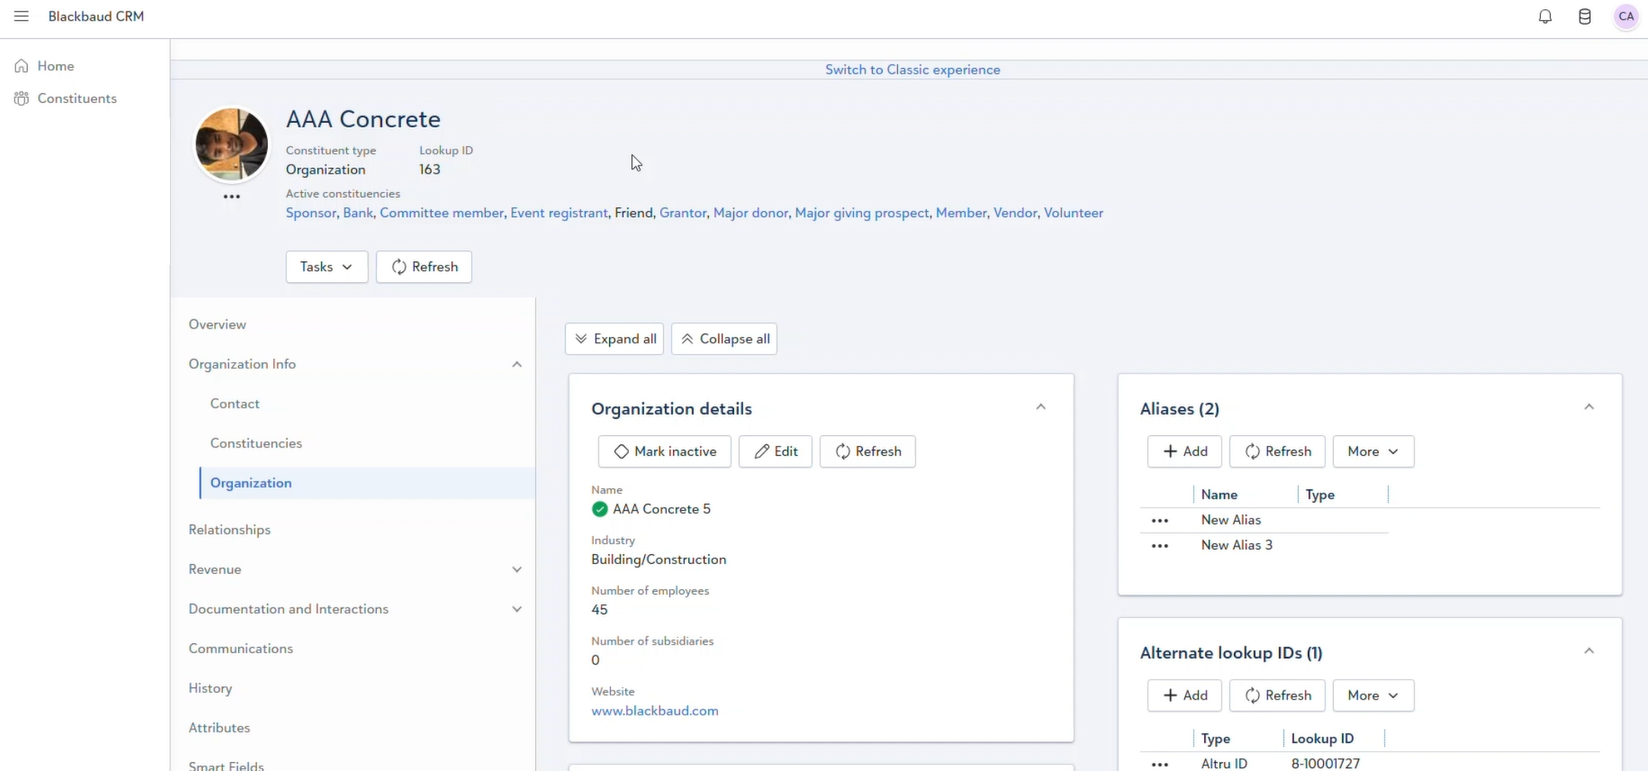
Task: Refresh the Organization details section
Action: [x=868, y=451]
